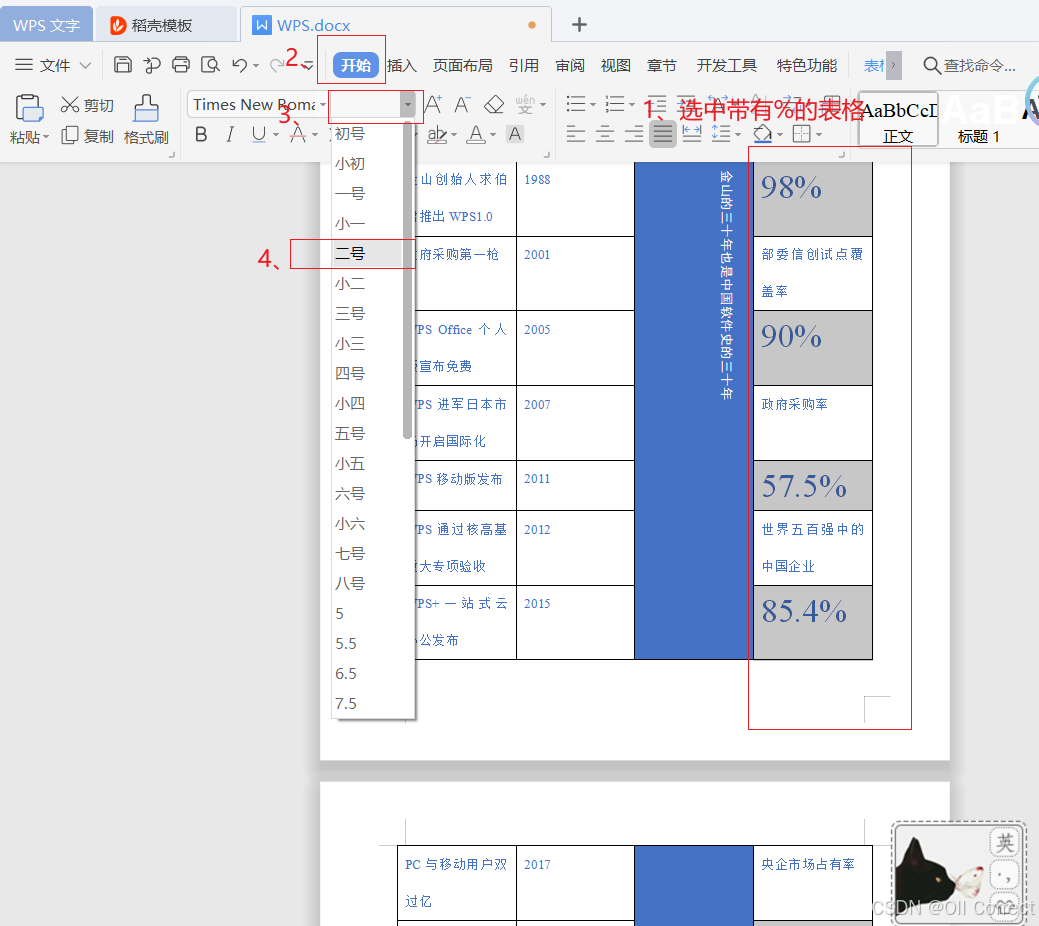This screenshot has height=926, width=1039.
Task: Click the Undo arrow icon
Action: pos(239,64)
